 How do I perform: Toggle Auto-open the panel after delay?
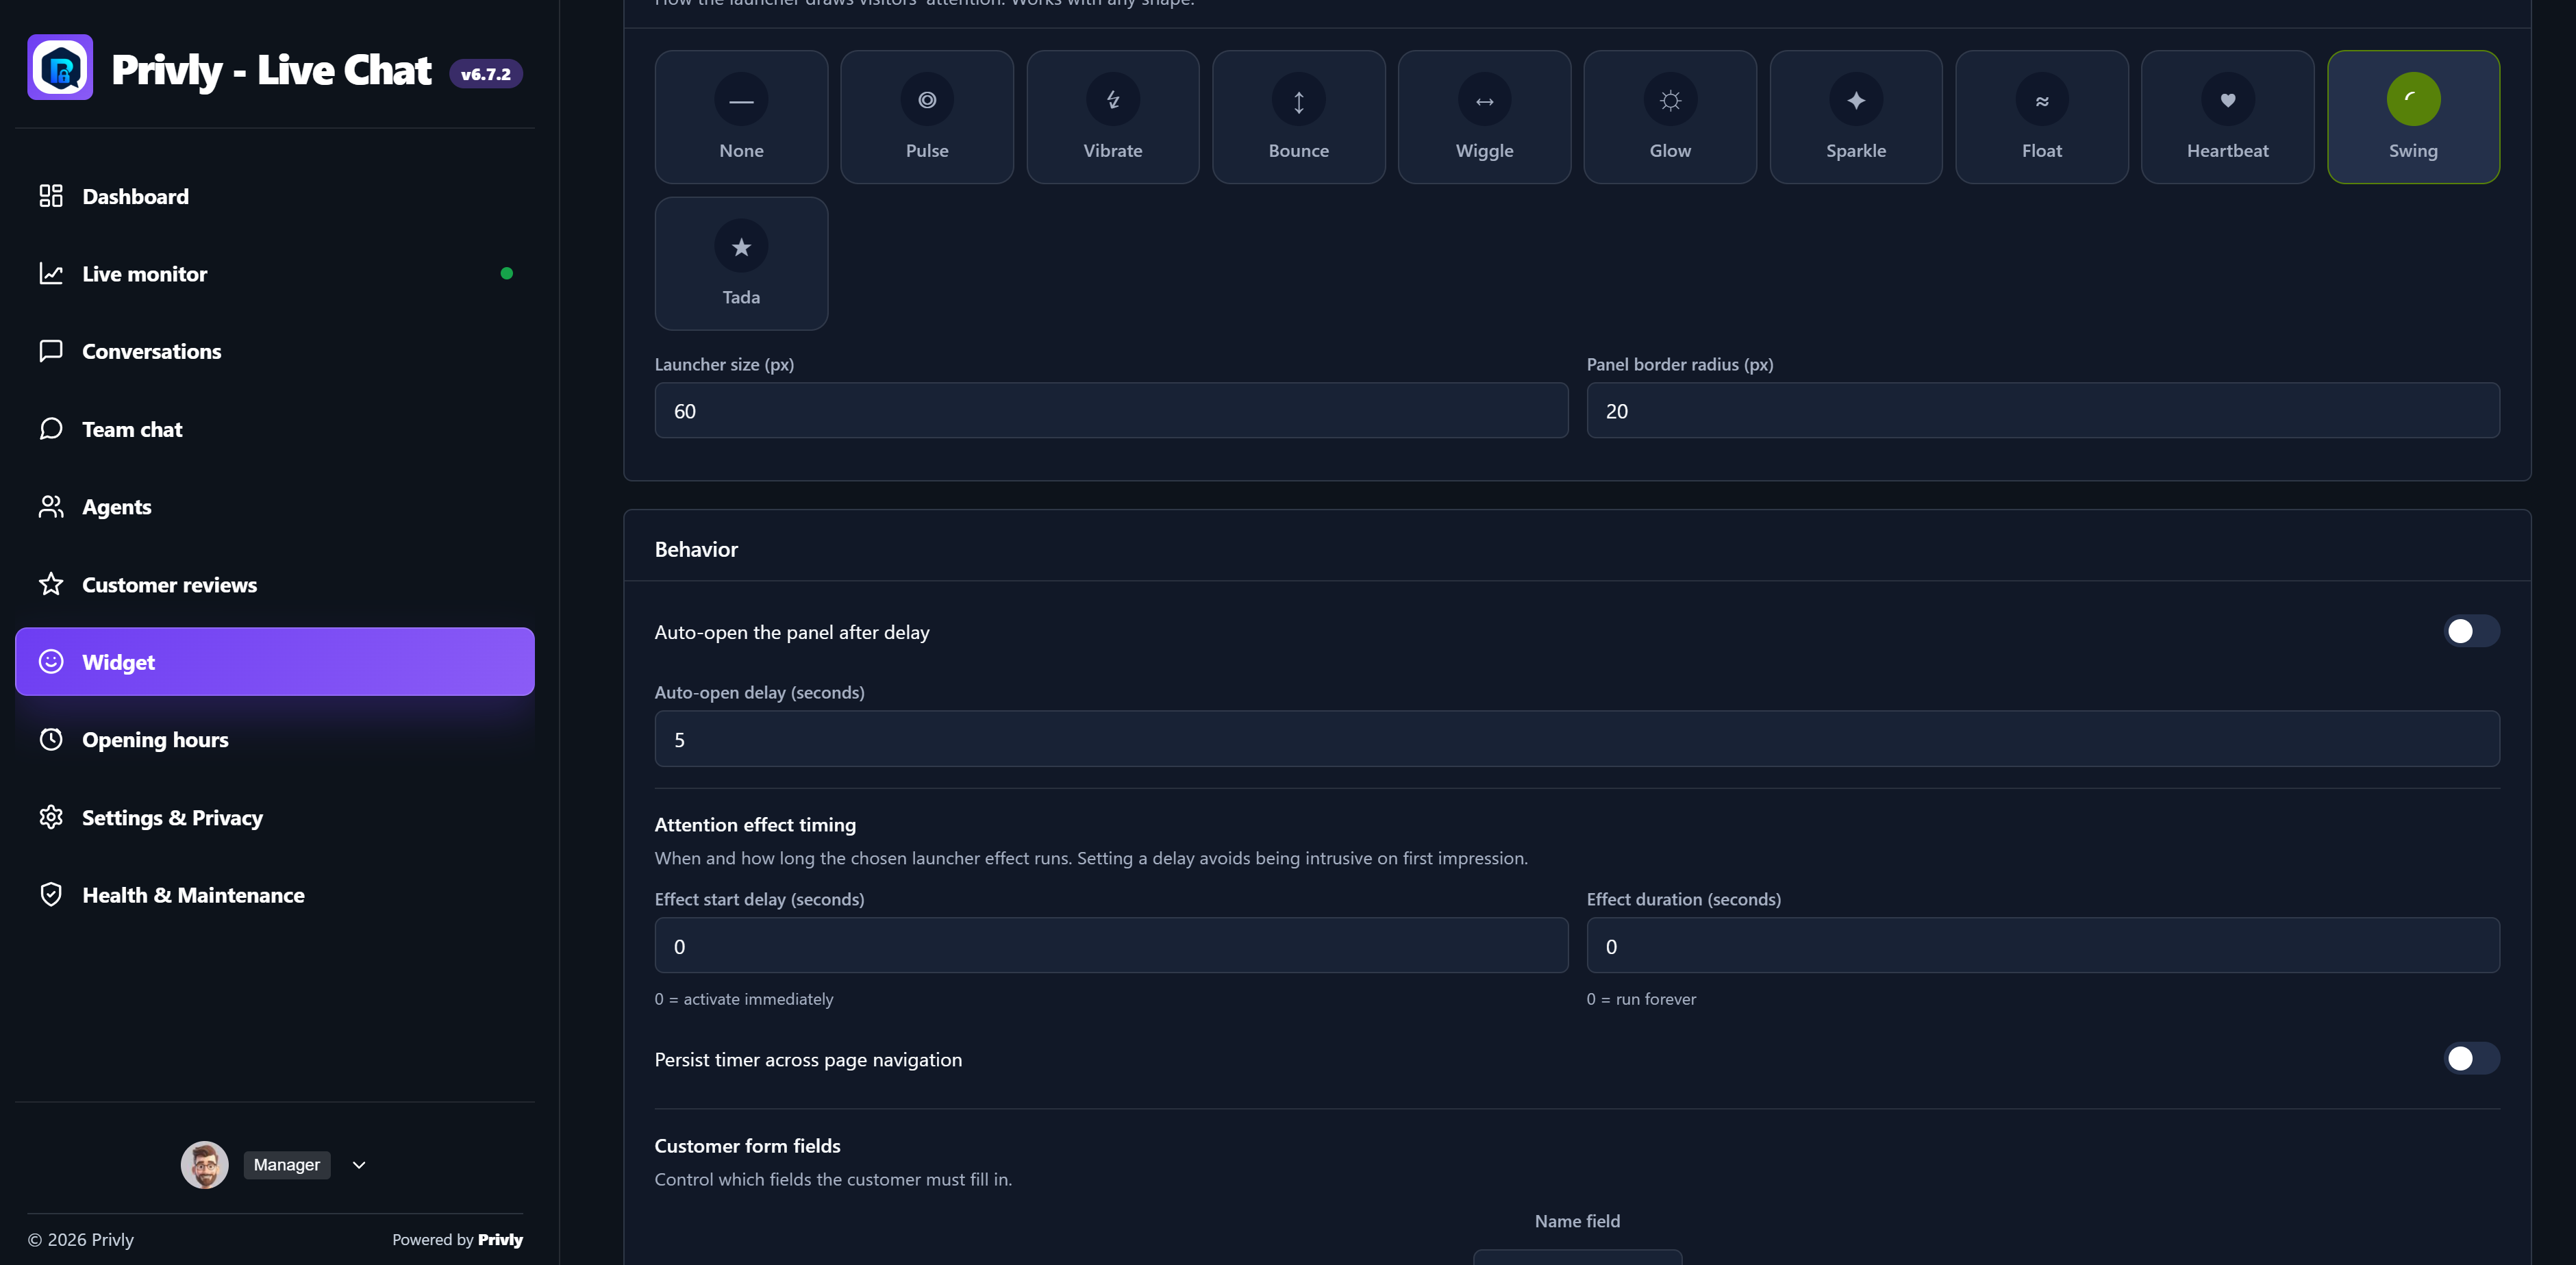point(2471,631)
